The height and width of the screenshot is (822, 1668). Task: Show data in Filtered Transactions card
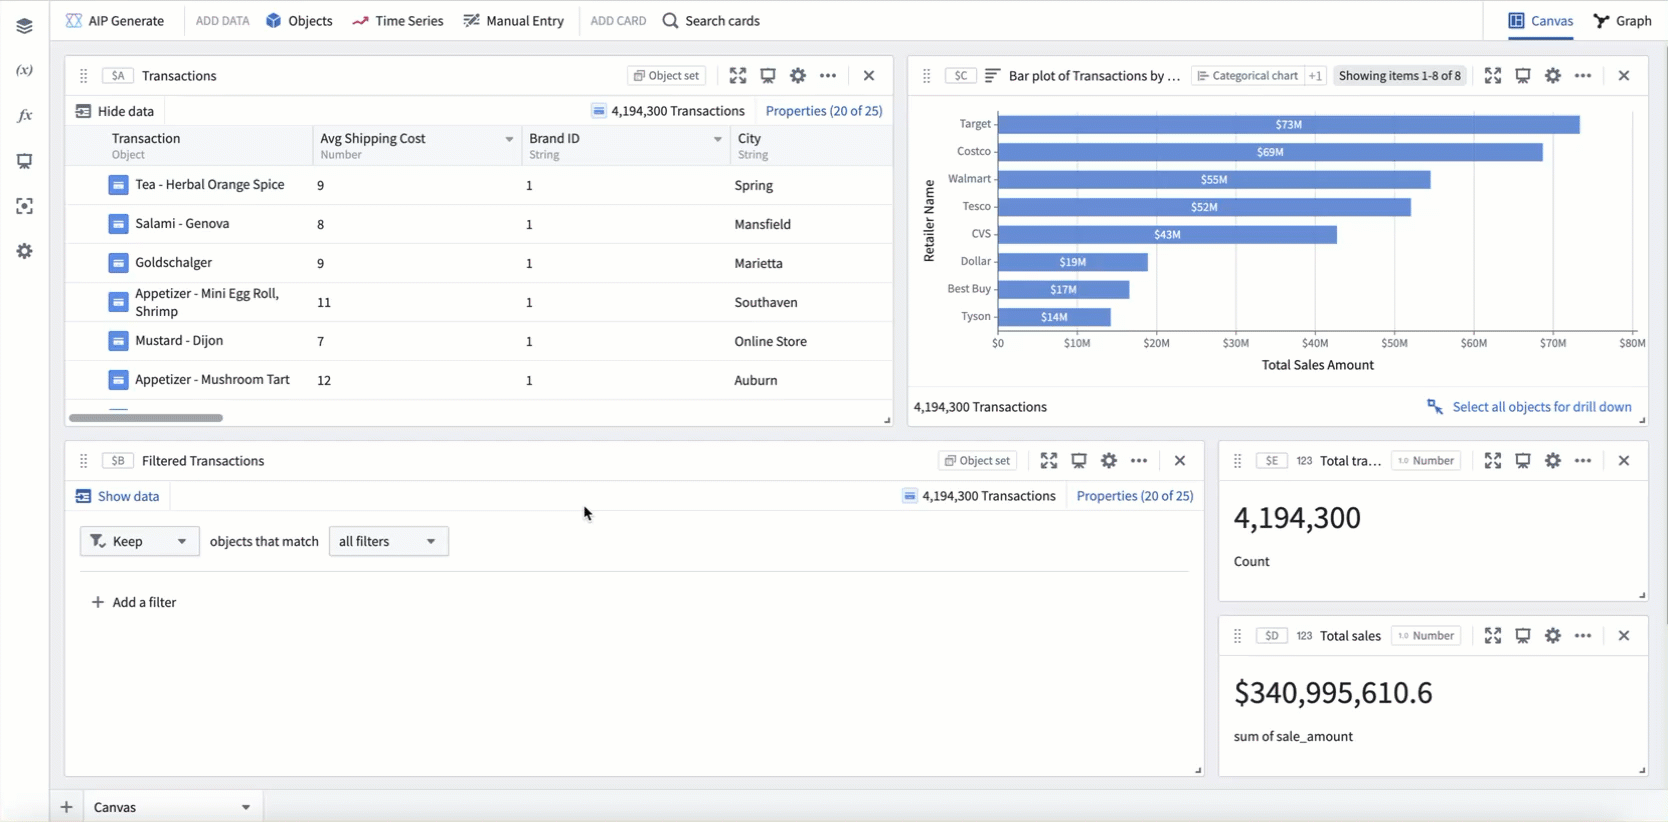coord(117,496)
